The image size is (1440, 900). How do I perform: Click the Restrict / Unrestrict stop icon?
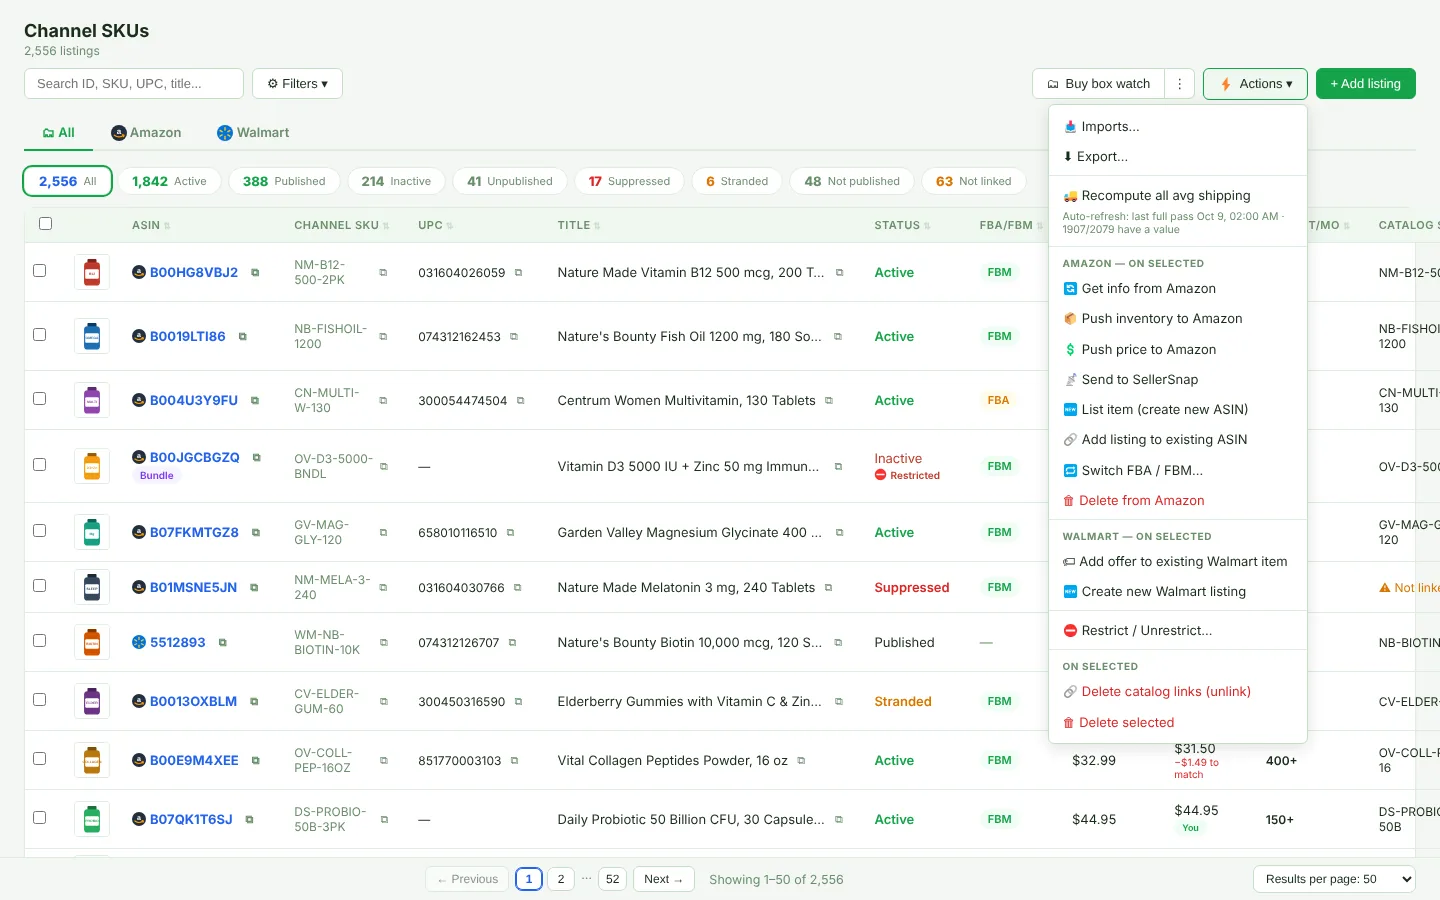(x=1070, y=631)
